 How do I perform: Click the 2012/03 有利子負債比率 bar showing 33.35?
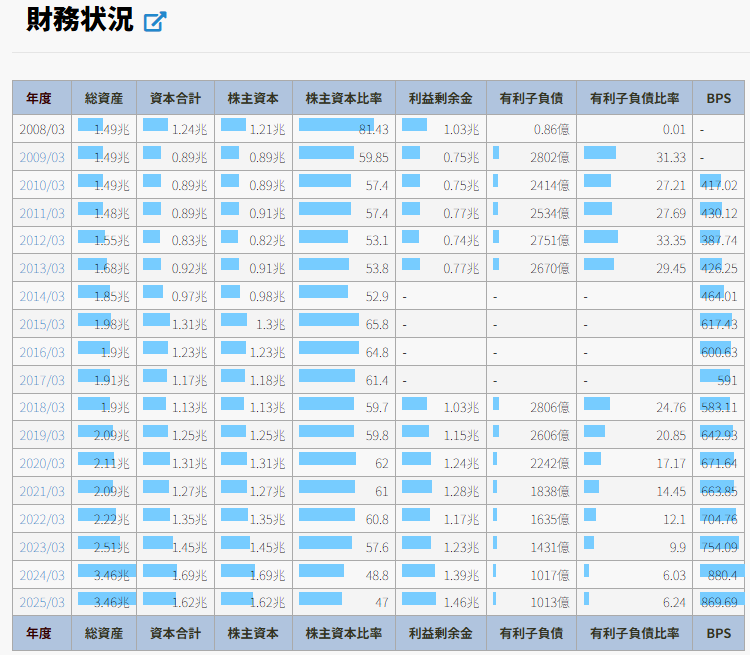(601, 237)
